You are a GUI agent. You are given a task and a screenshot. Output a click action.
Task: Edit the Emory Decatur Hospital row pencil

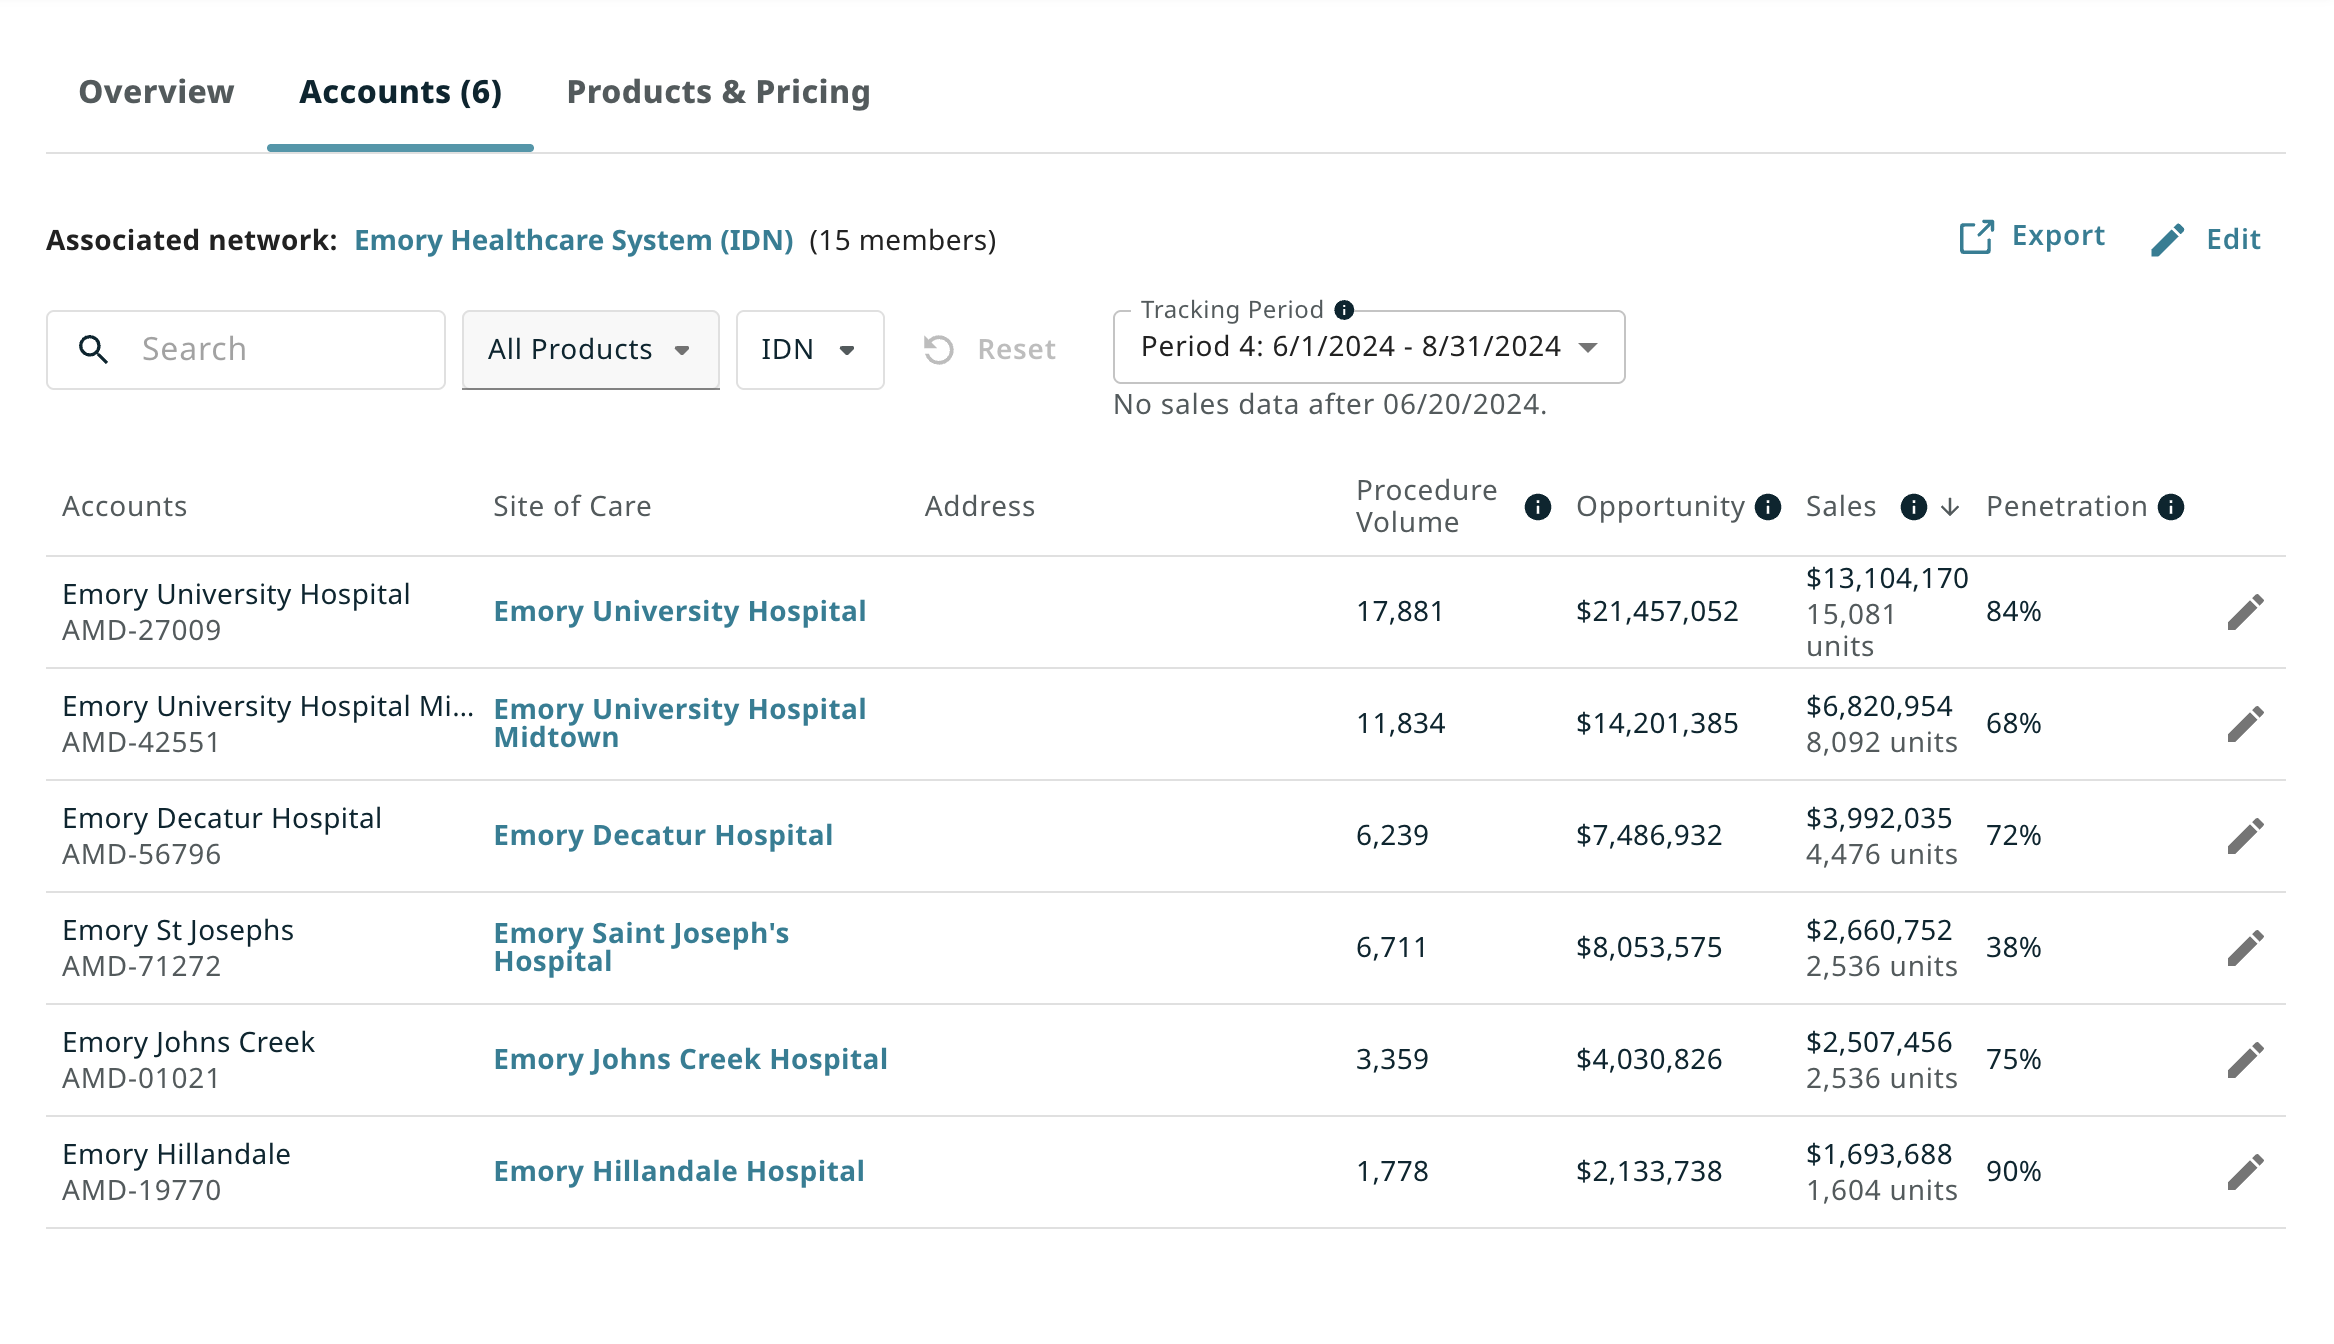pyautogui.click(x=2245, y=836)
